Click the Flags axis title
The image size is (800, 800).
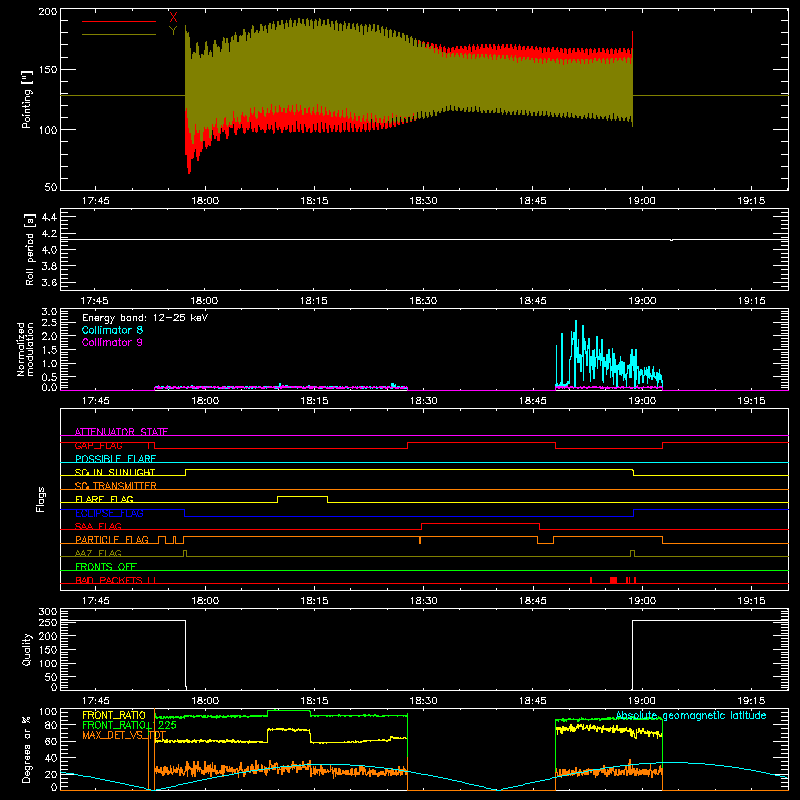click(x=41, y=499)
